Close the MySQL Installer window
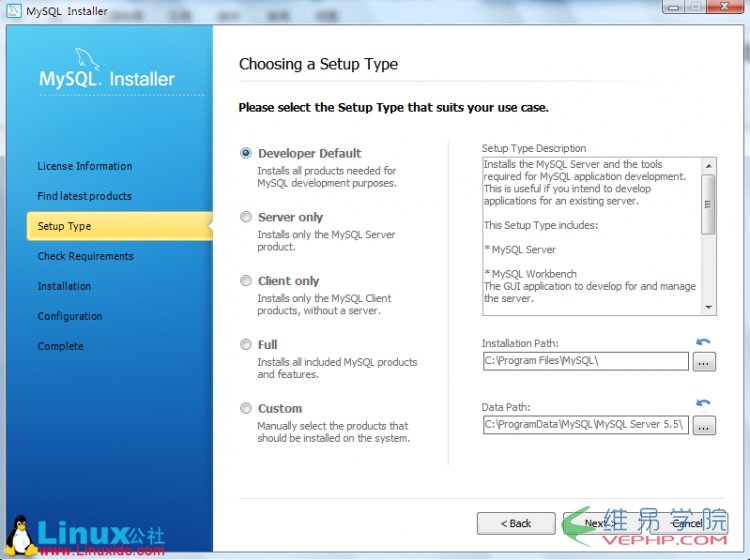Image resolution: width=750 pixels, height=560 pixels. tap(725, 6)
